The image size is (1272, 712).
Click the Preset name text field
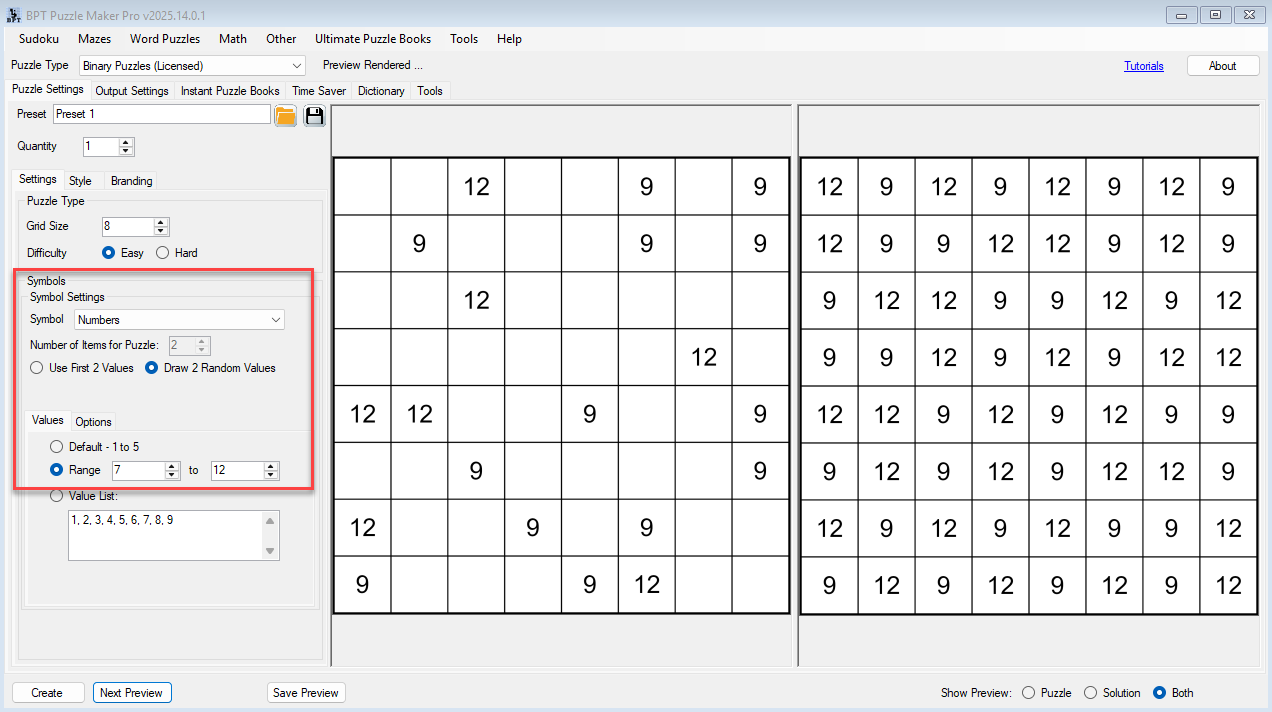[x=161, y=115]
